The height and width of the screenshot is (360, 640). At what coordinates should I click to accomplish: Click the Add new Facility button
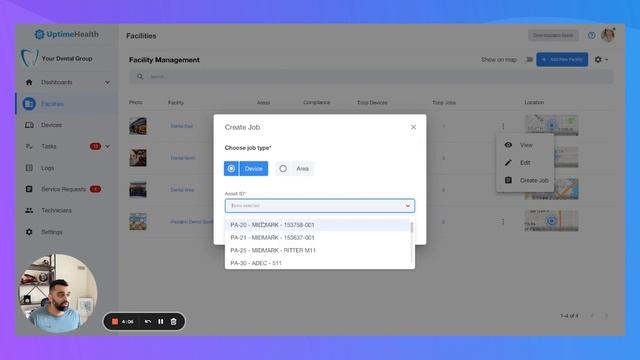coord(562,60)
